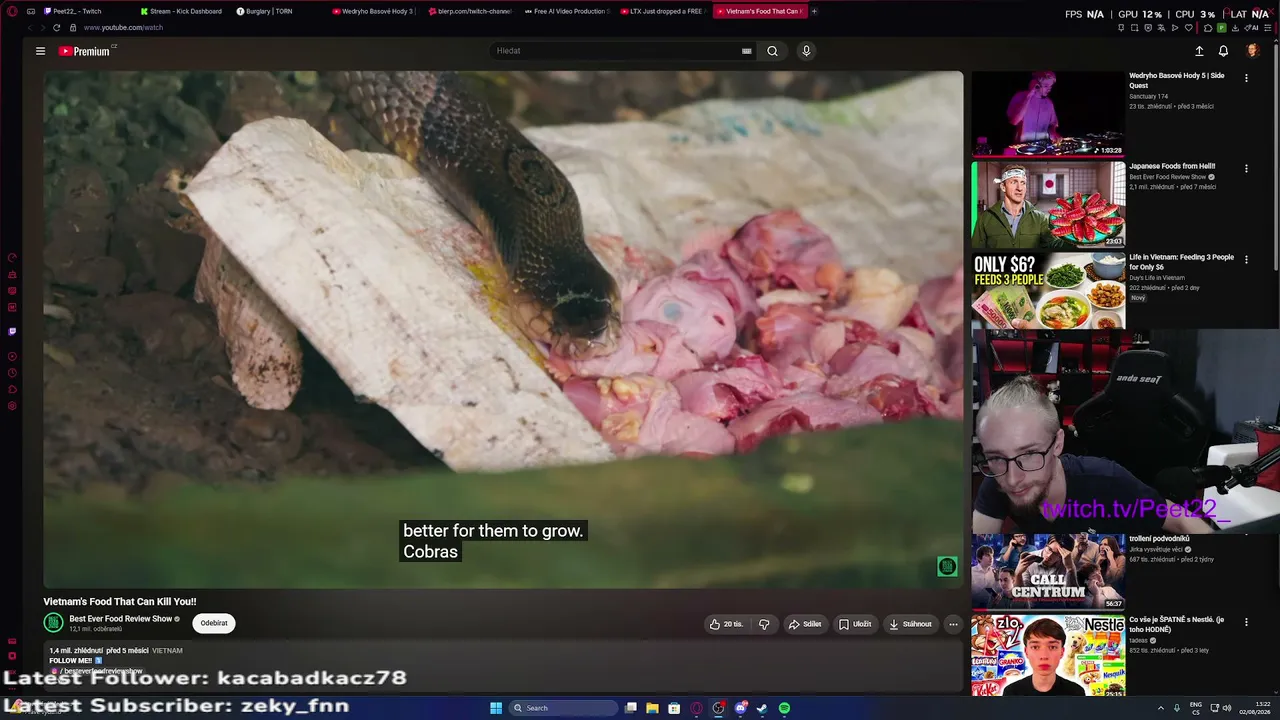Image resolution: width=1280 pixels, height=720 pixels.
Task: Switch to the Wedryho Basové Hody tab
Action: [x=375, y=11]
